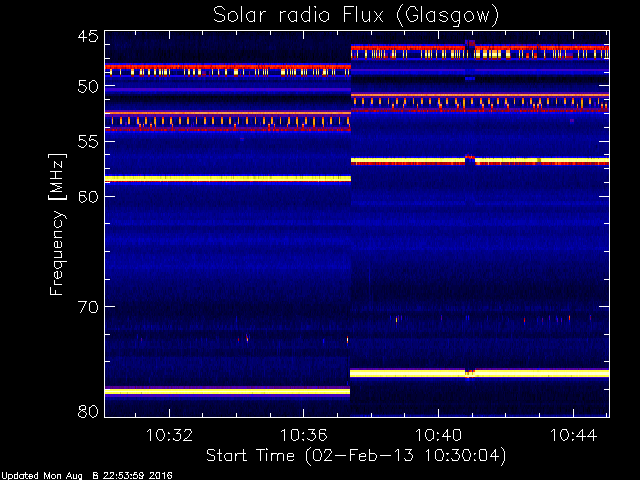This screenshot has height=480, width=640.
Task: Click the '10:44' time tick label
Action: [573, 436]
